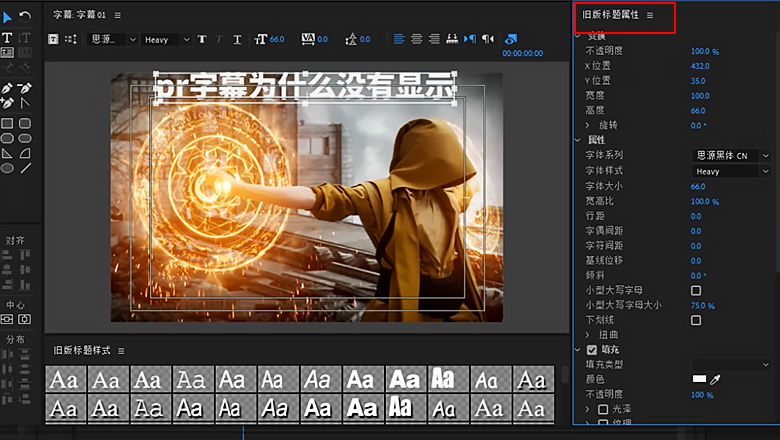Select the Convert Anchor Point tool
The image size is (780, 440).
click(25, 103)
